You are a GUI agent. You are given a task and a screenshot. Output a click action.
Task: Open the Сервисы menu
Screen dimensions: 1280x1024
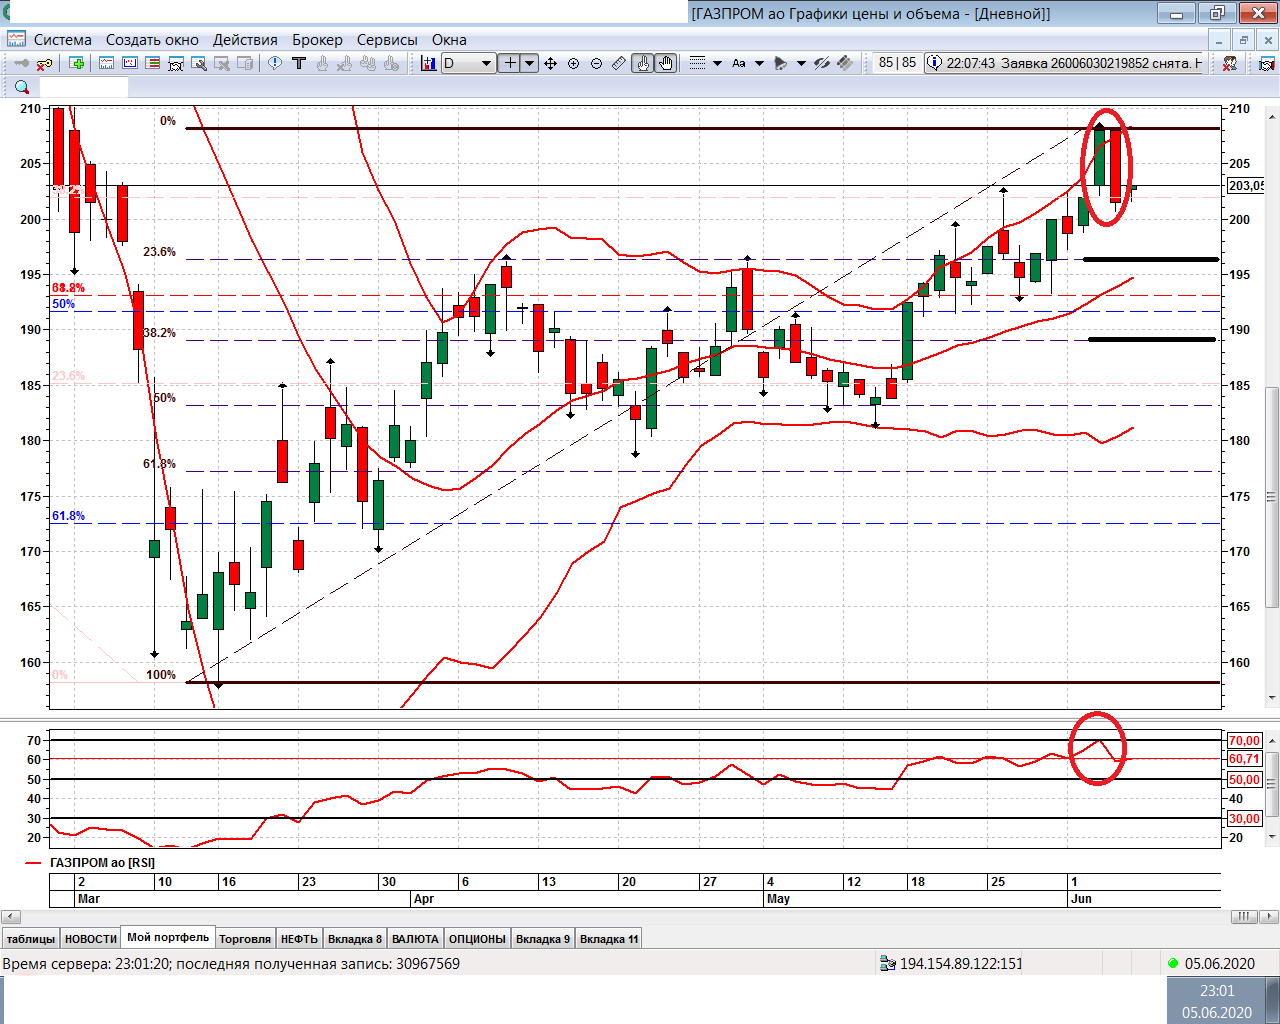(387, 40)
